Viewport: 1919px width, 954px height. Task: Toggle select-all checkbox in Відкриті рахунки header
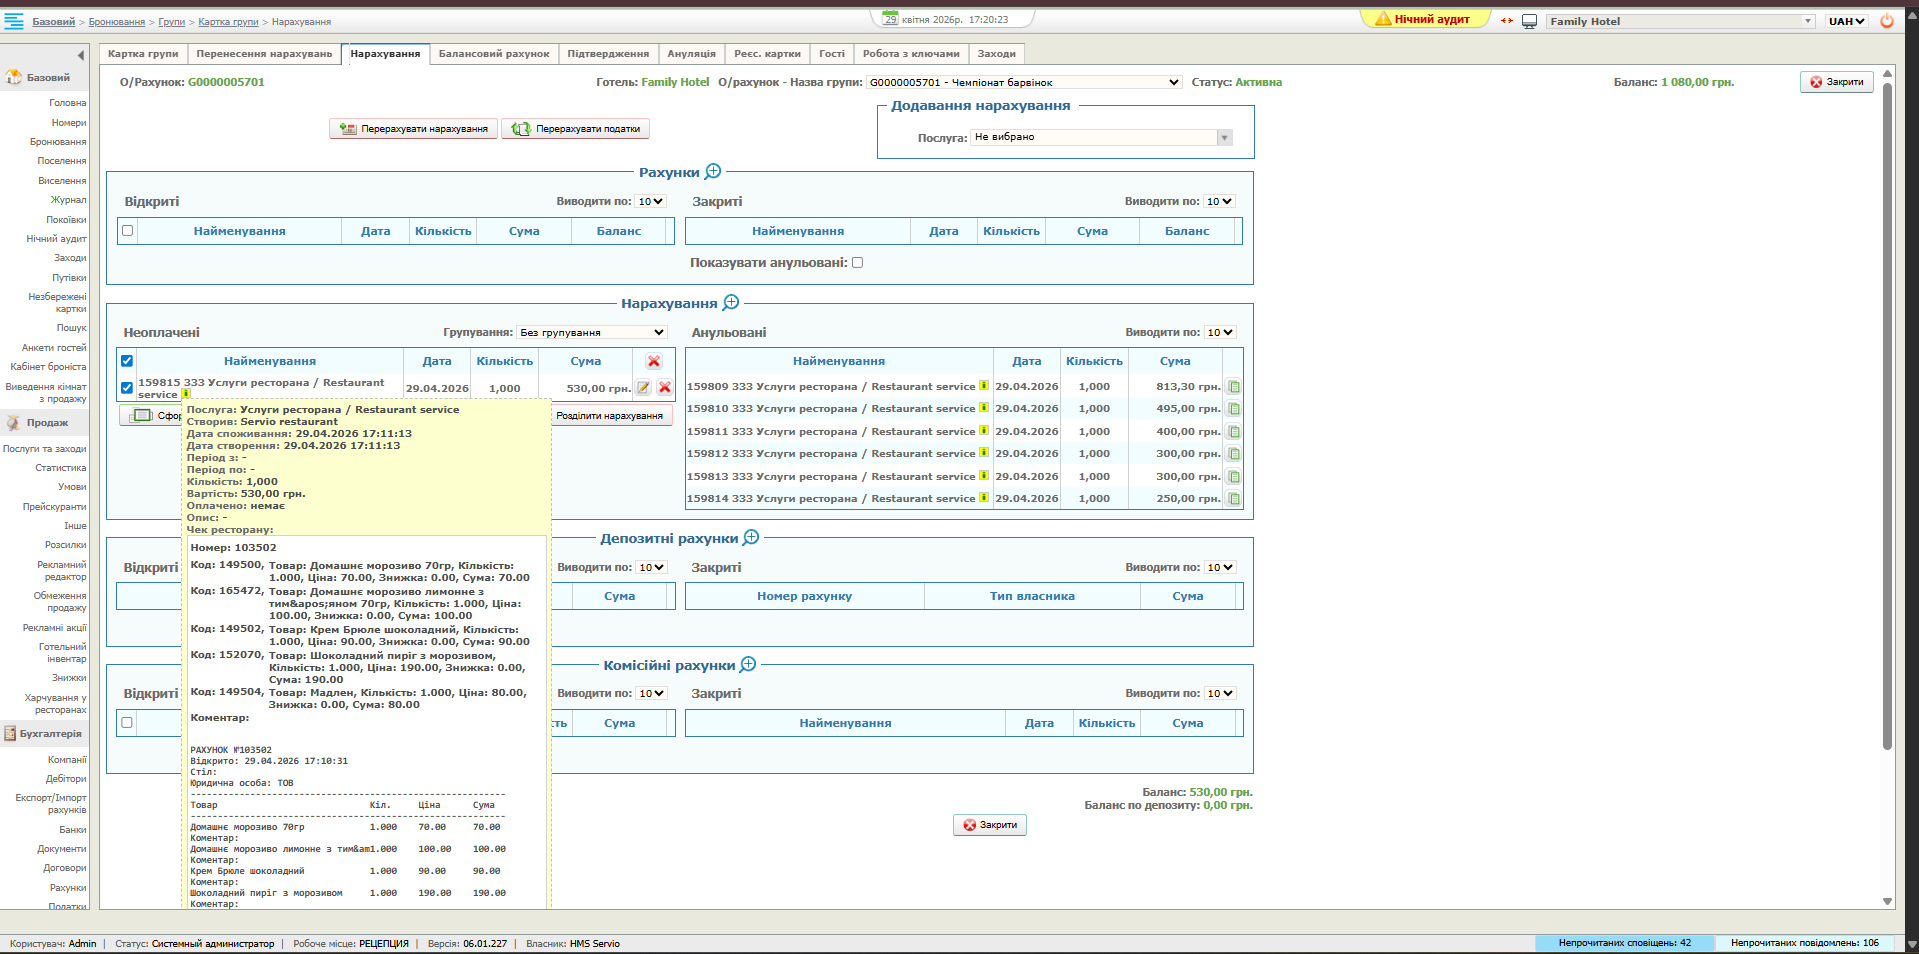point(127,231)
